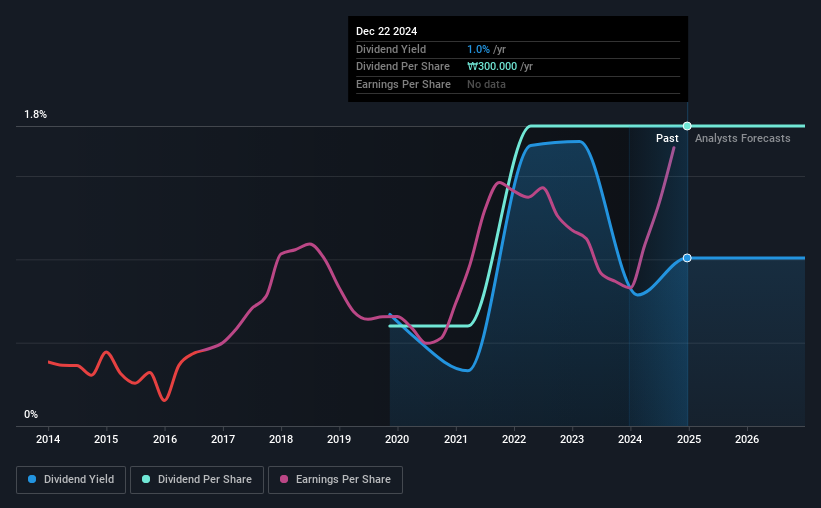Click the 1.0% dividend yield value
The height and width of the screenshot is (508, 821).
coord(479,49)
